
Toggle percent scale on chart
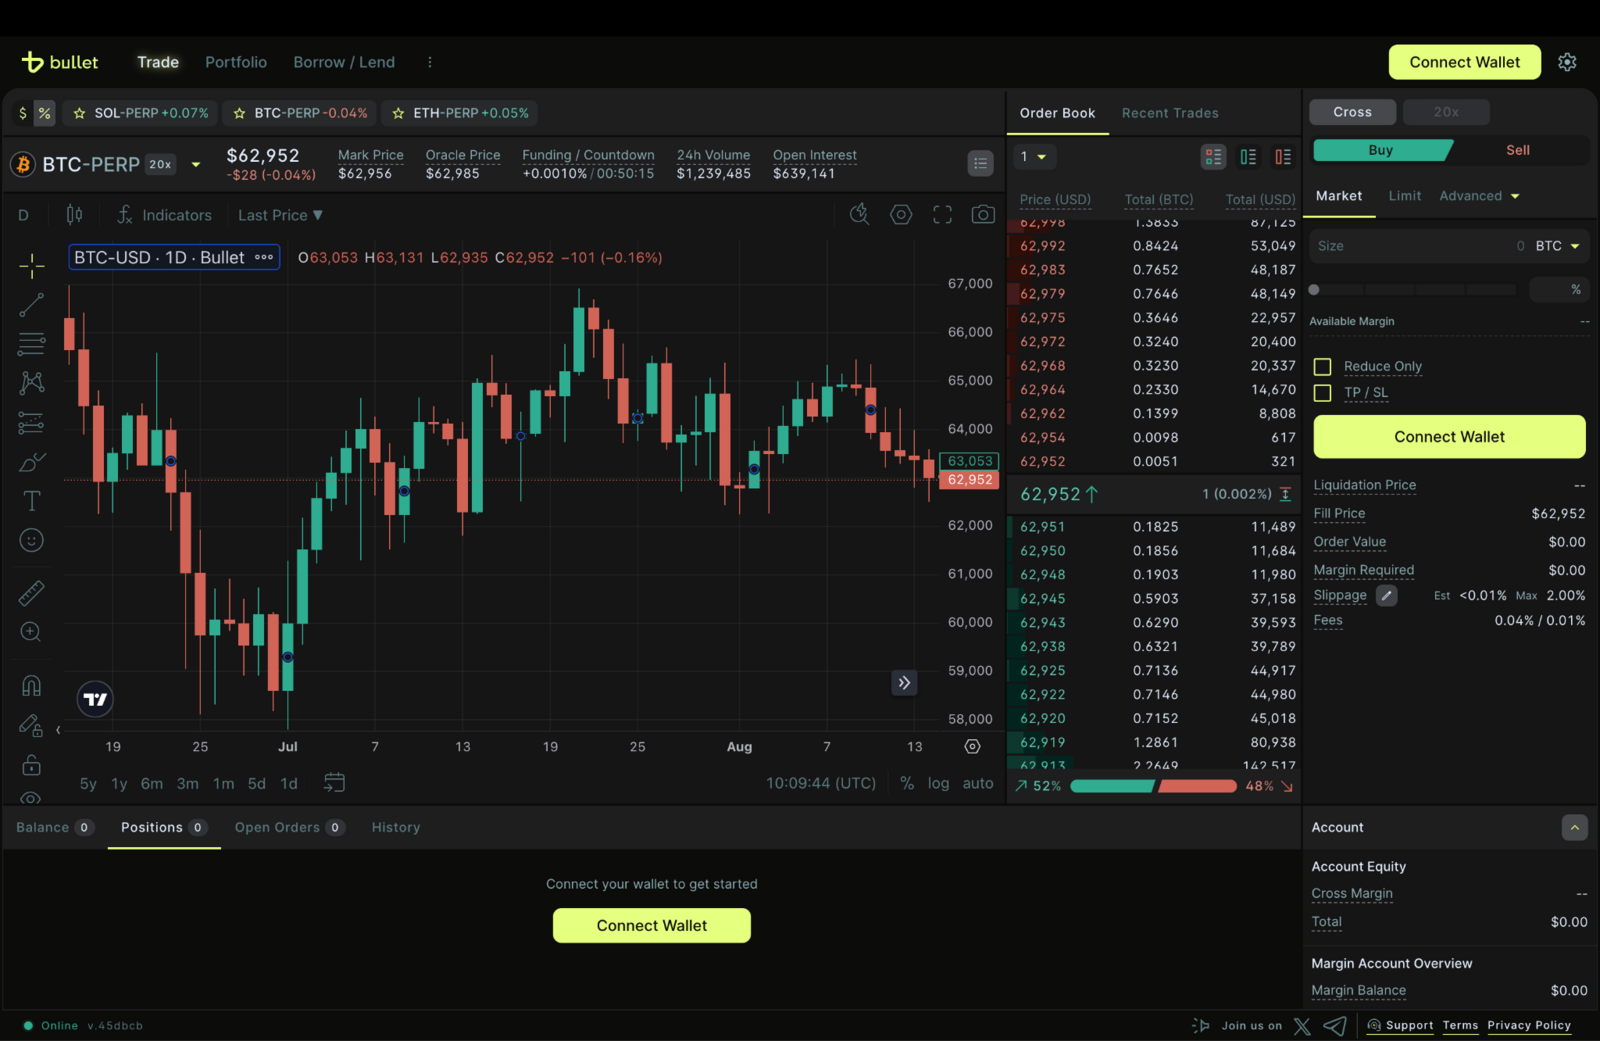pos(907,783)
